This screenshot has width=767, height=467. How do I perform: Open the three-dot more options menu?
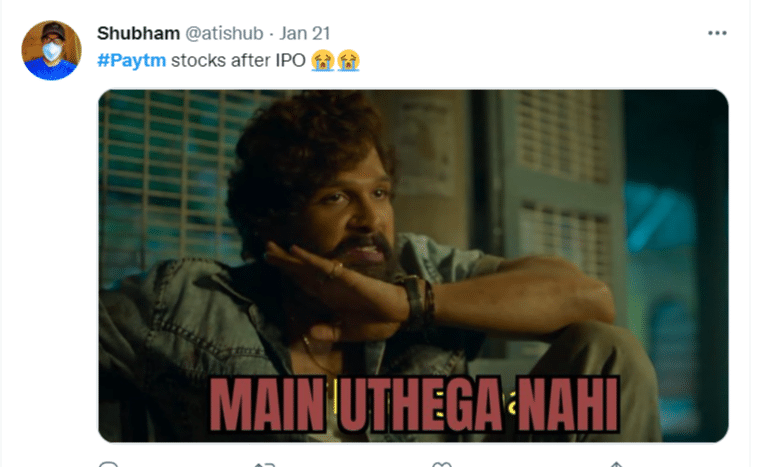(717, 33)
